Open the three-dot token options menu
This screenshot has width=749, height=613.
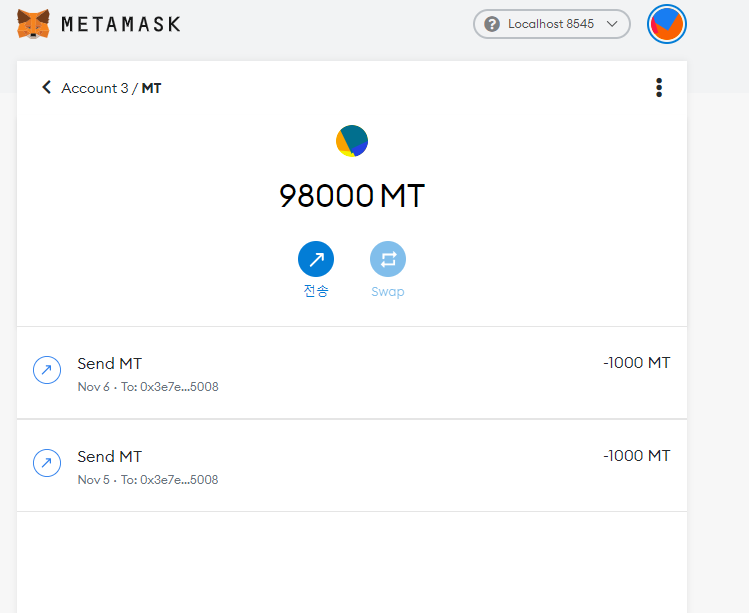click(x=659, y=88)
